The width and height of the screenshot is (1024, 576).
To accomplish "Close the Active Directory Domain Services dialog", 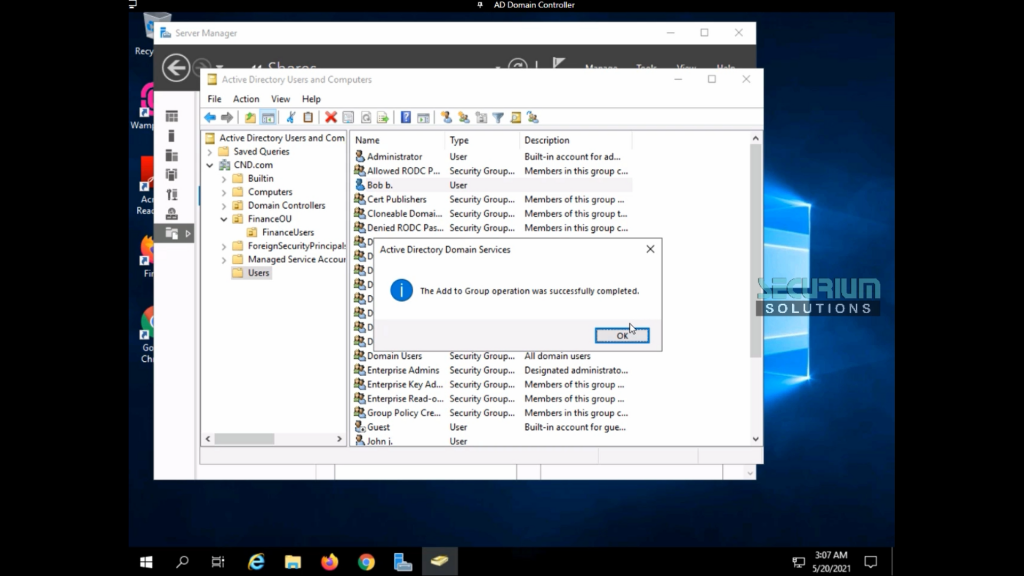I will pyautogui.click(x=650, y=249).
